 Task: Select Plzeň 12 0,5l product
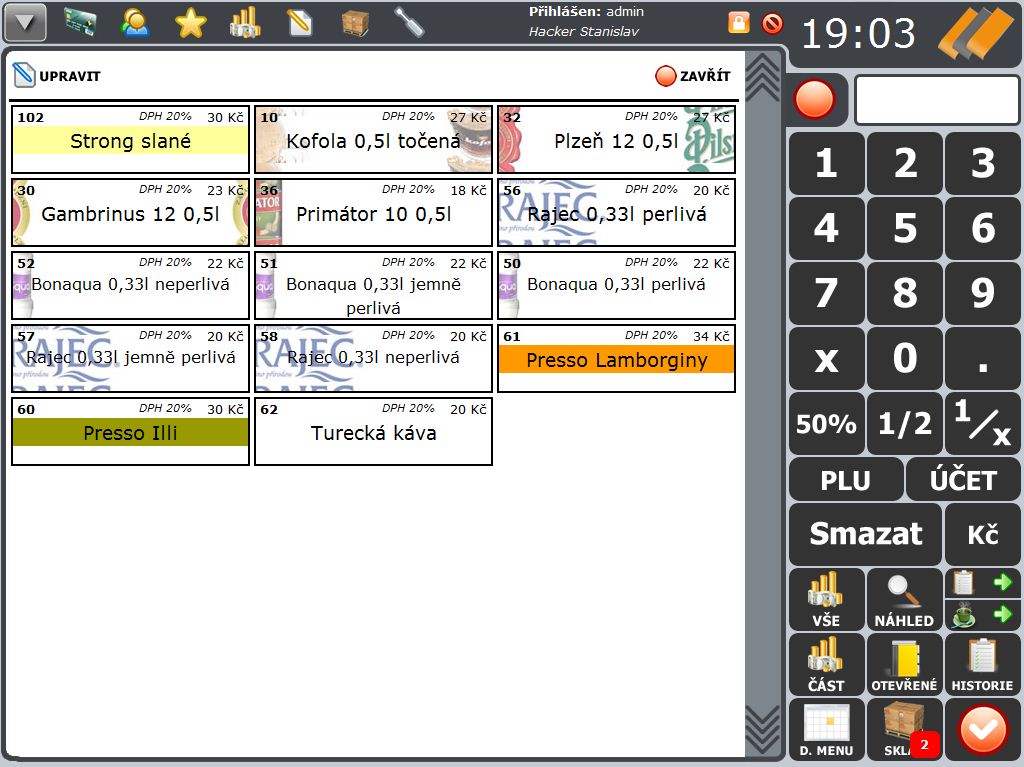[616, 139]
